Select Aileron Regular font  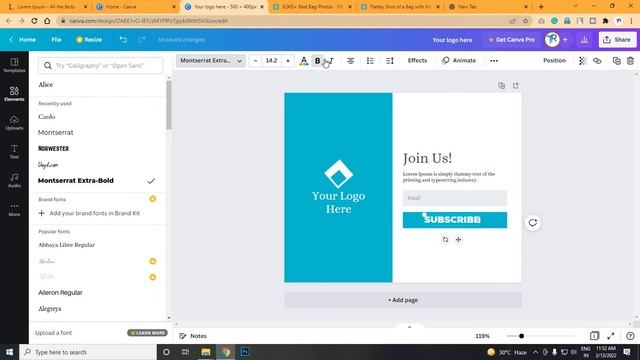[60, 293]
